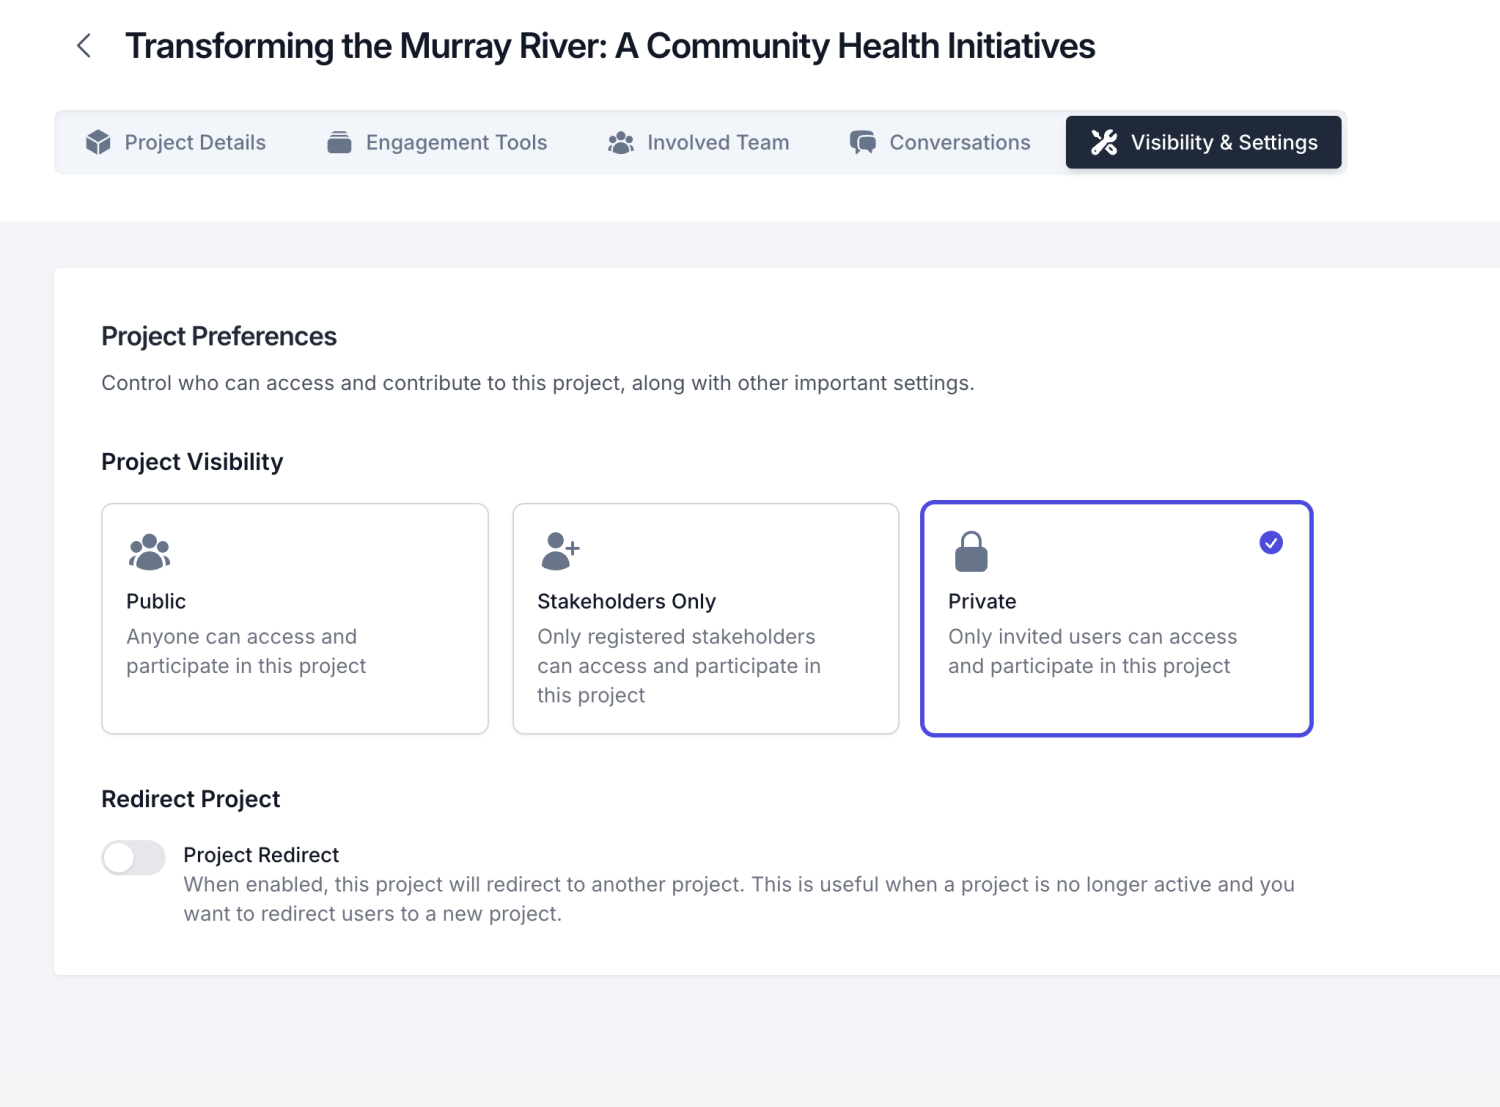
Task: Click the blue checkmark on the Private option
Action: (1270, 543)
